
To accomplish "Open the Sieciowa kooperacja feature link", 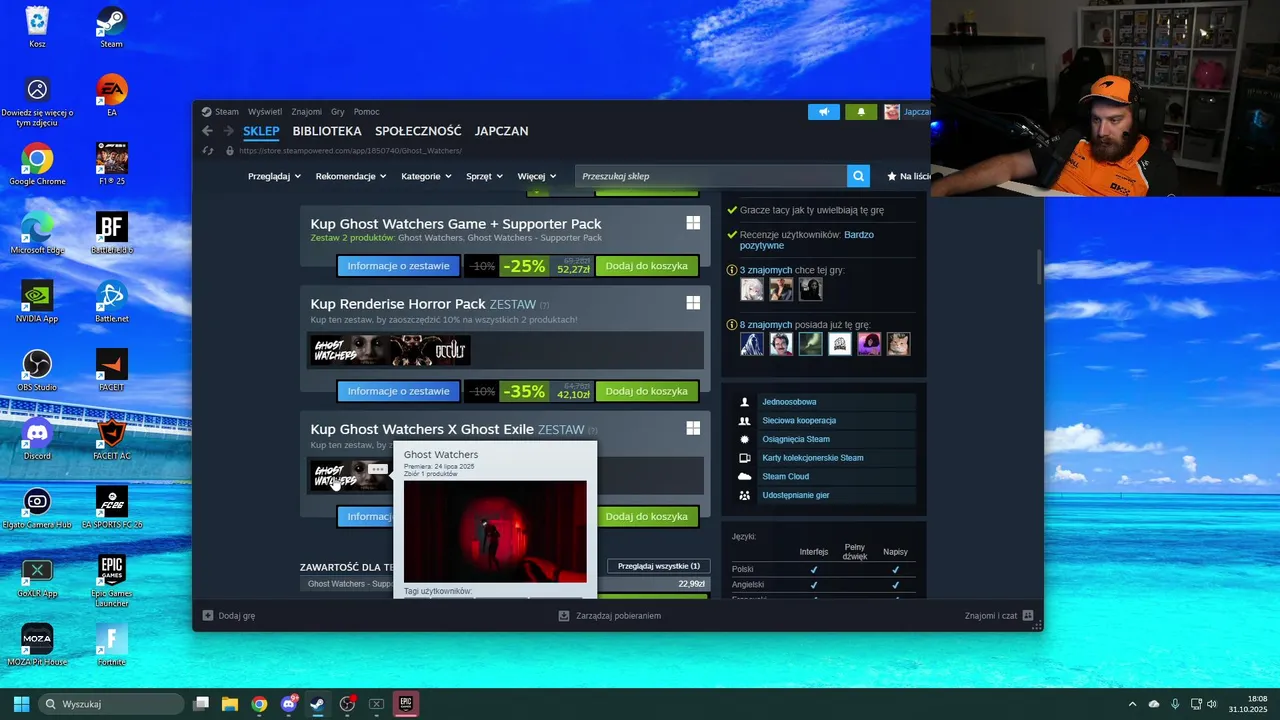I will (x=799, y=421).
